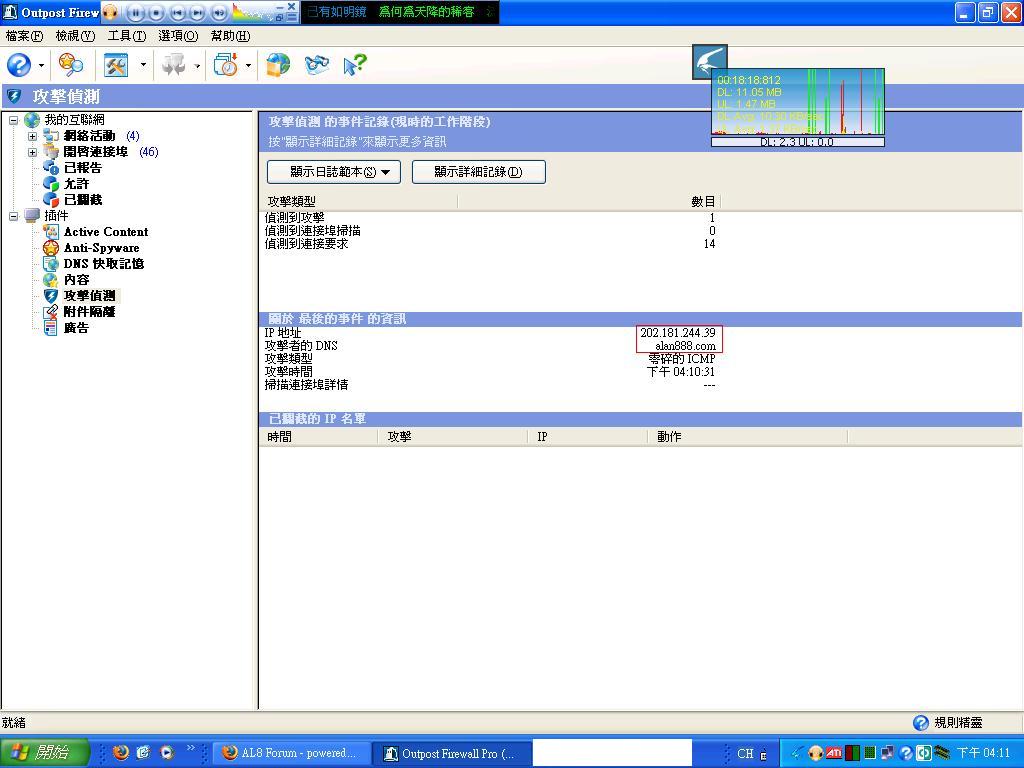
Task: Open the 選項(O) menu
Action: coord(178,36)
